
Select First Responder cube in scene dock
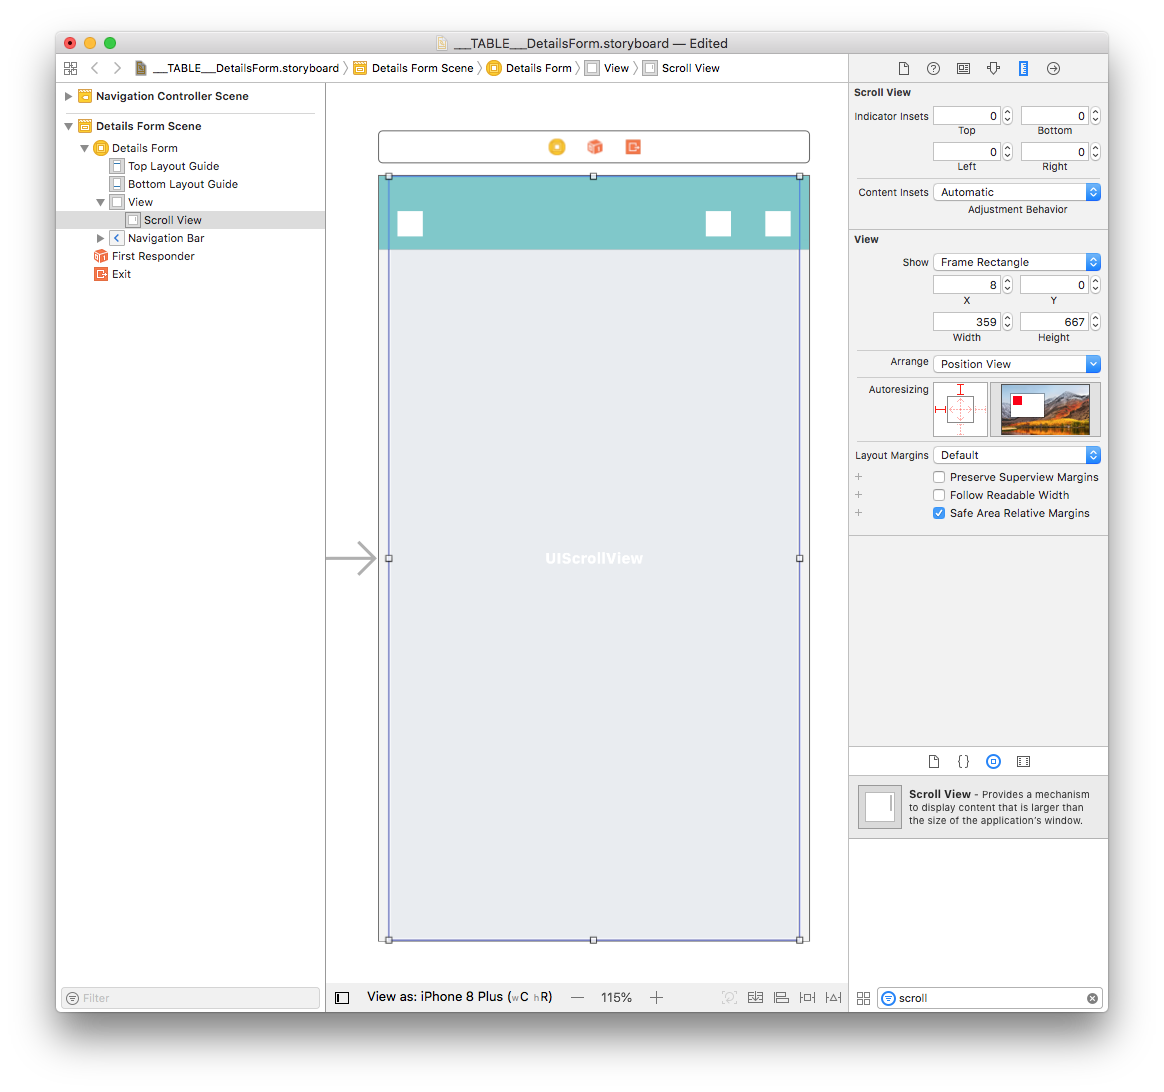[595, 147]
